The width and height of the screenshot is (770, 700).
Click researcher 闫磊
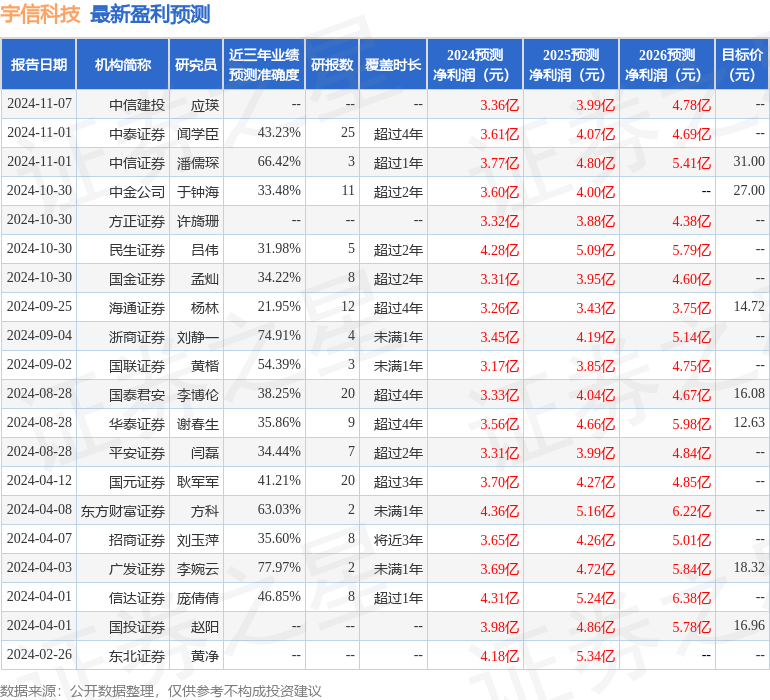click(x=205, y=453)
